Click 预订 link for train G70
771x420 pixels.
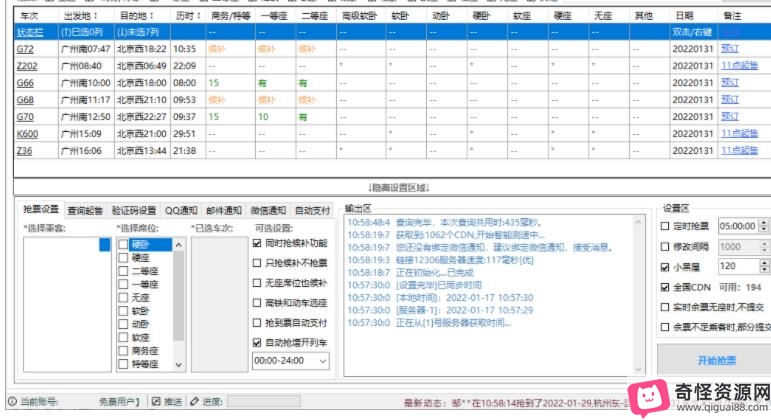tap(730, 117)
